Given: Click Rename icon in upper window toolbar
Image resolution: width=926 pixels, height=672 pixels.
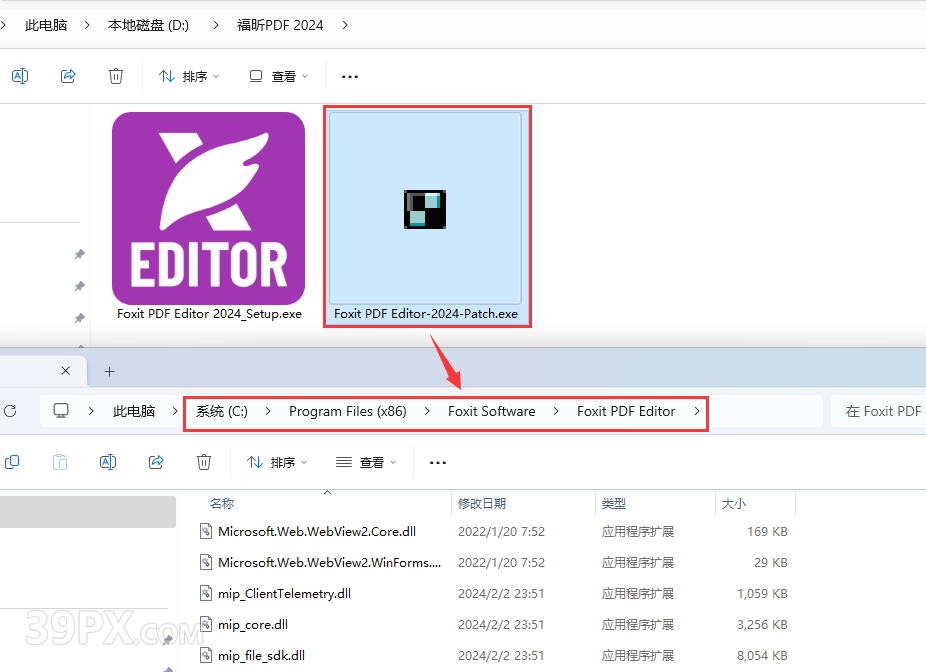Looking at the screenshot, I should click(x=20, y=76).
